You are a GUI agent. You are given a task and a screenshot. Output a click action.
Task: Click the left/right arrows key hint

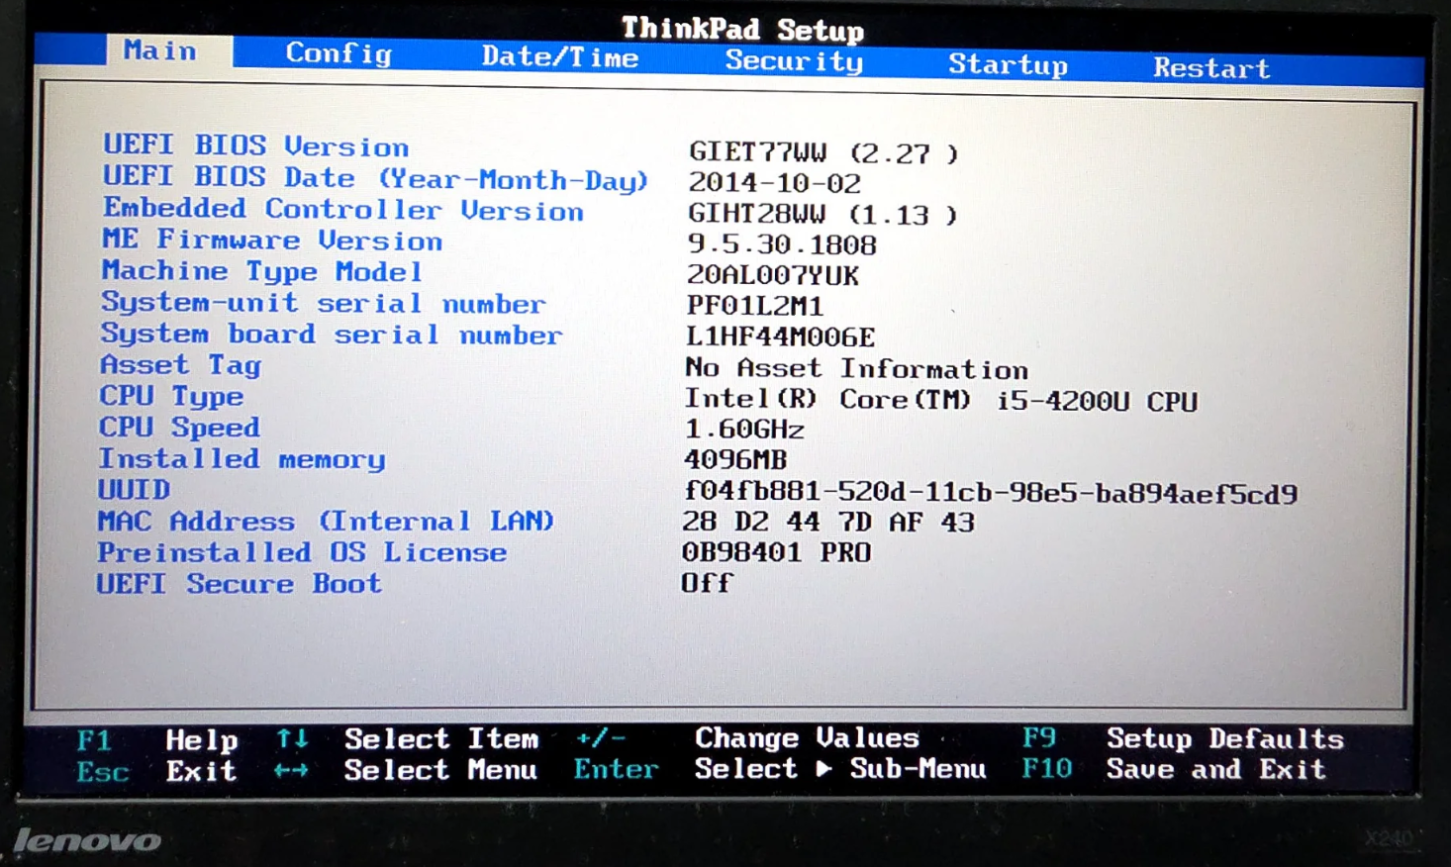tap(291, 770)
